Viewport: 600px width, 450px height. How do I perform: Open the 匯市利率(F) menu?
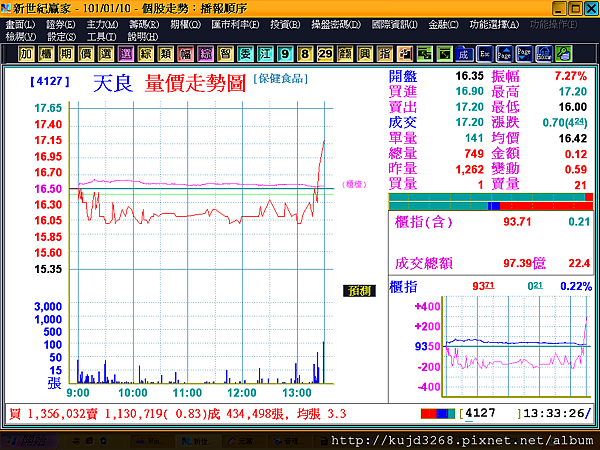click(x=235, y=25)
